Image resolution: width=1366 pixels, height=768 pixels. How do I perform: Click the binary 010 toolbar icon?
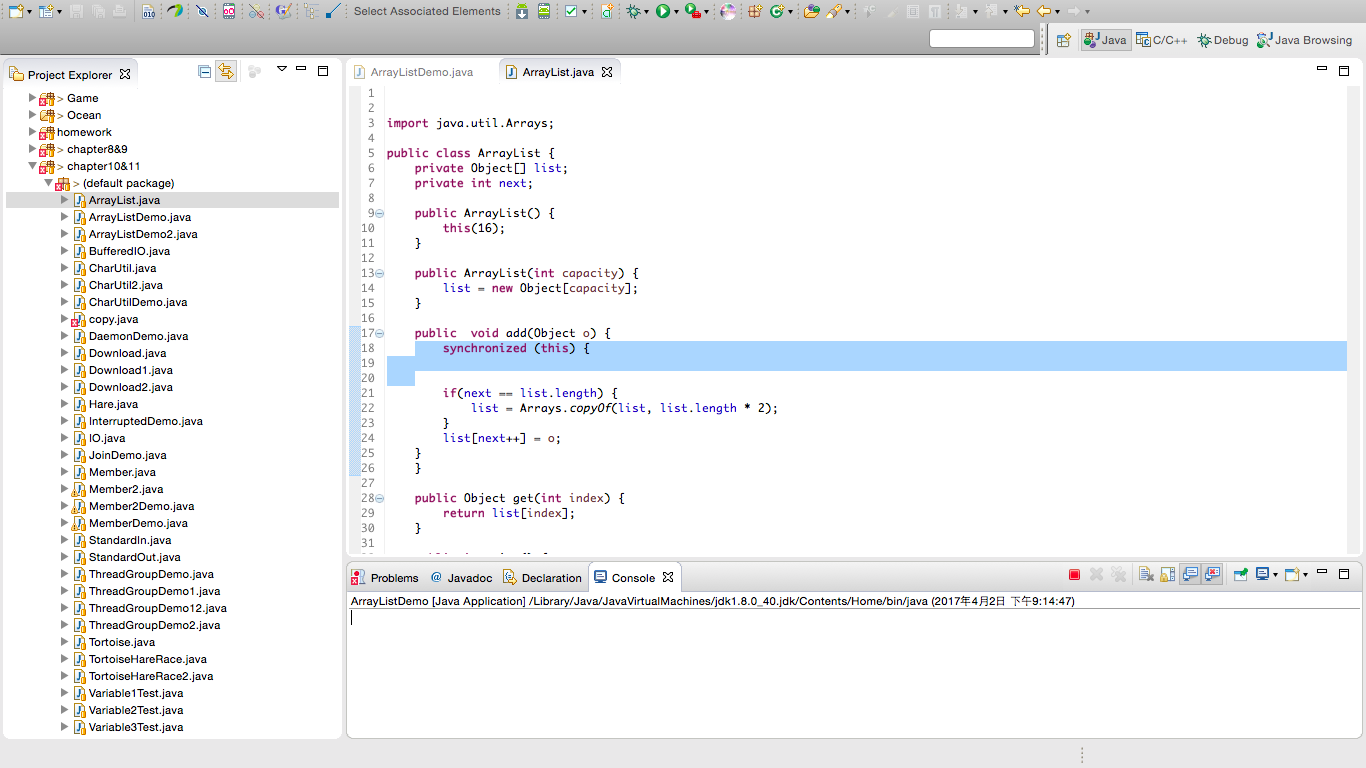pos(148,11)
